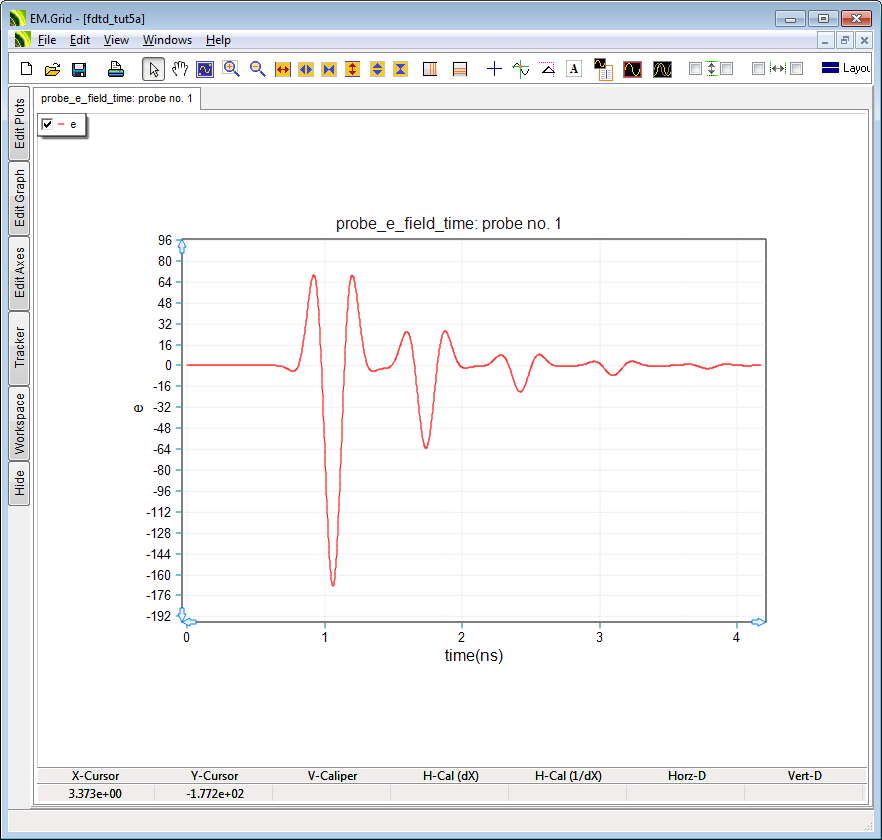This screenshot has height=840, width=882.
Task: Open a file with the folder icon
Action: click(x=52, y=69)
